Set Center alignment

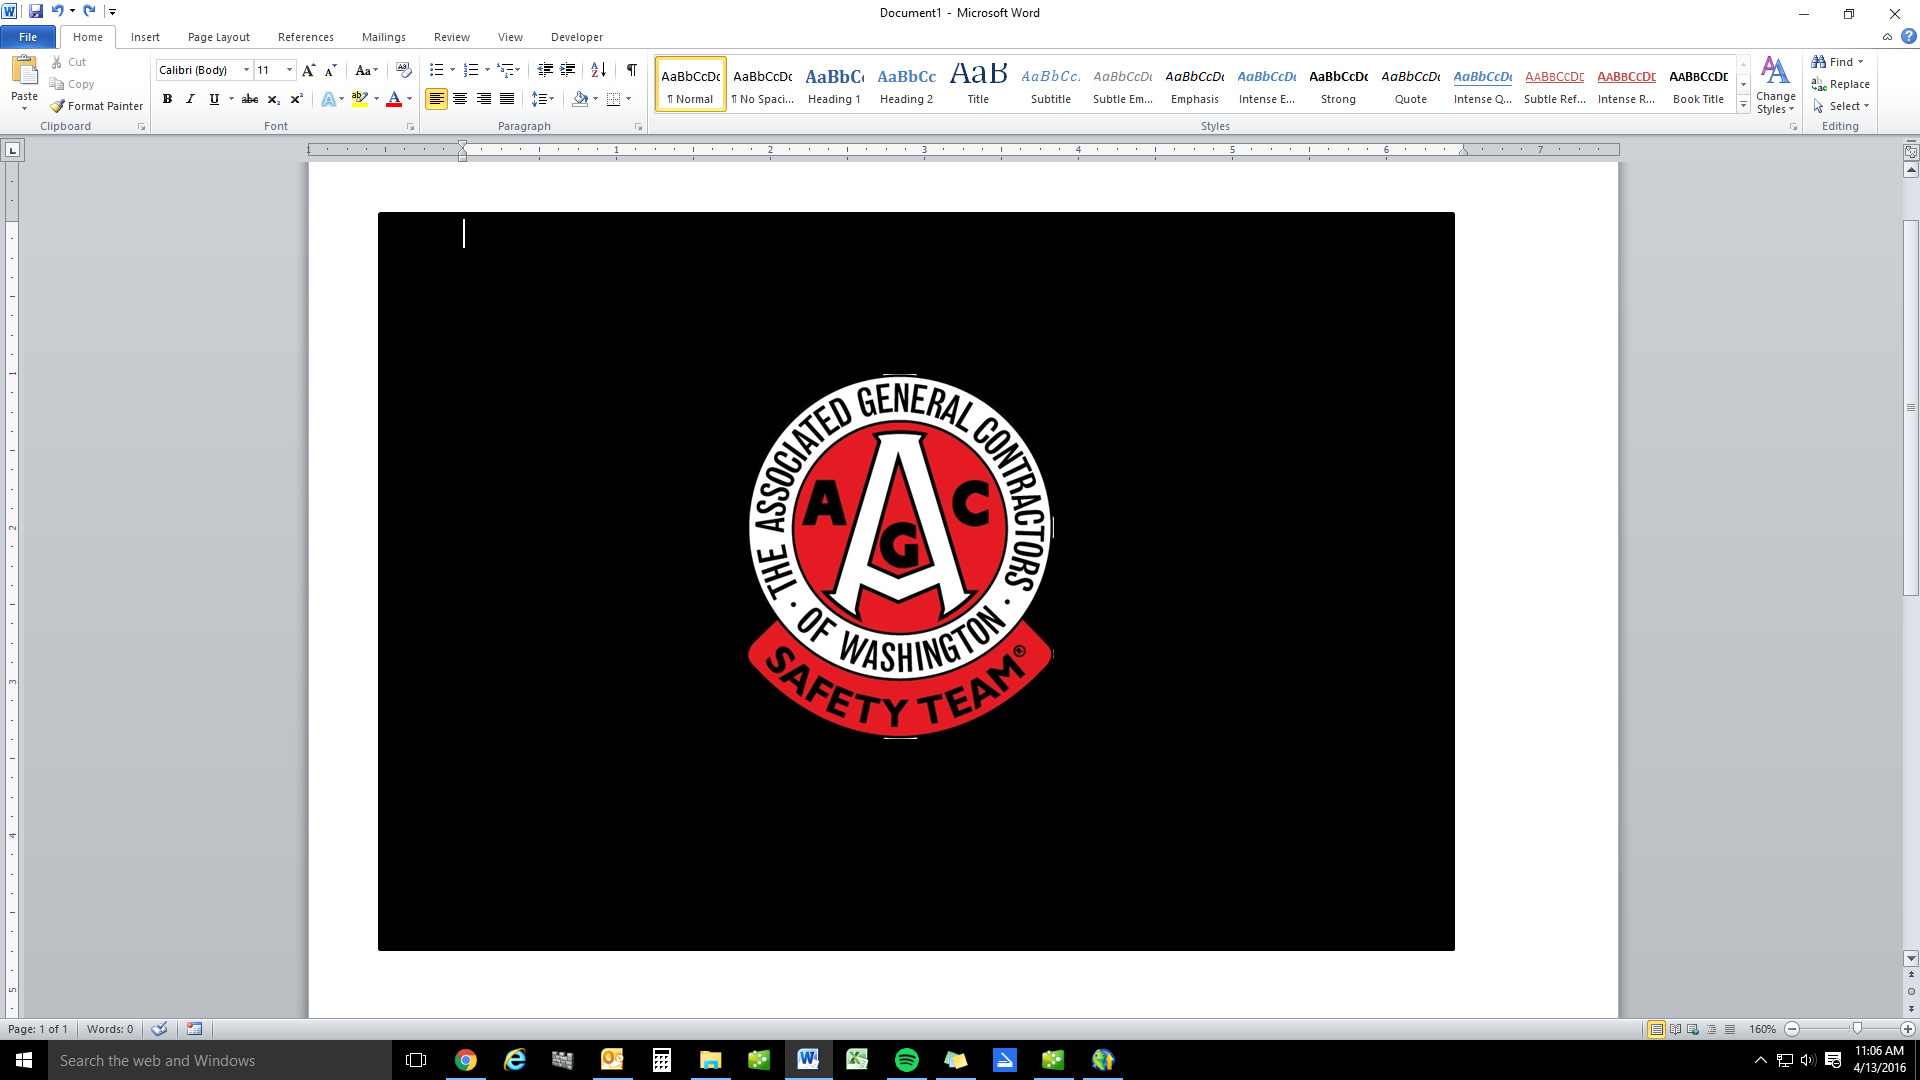pyautogui.click(x=460, y=99)
